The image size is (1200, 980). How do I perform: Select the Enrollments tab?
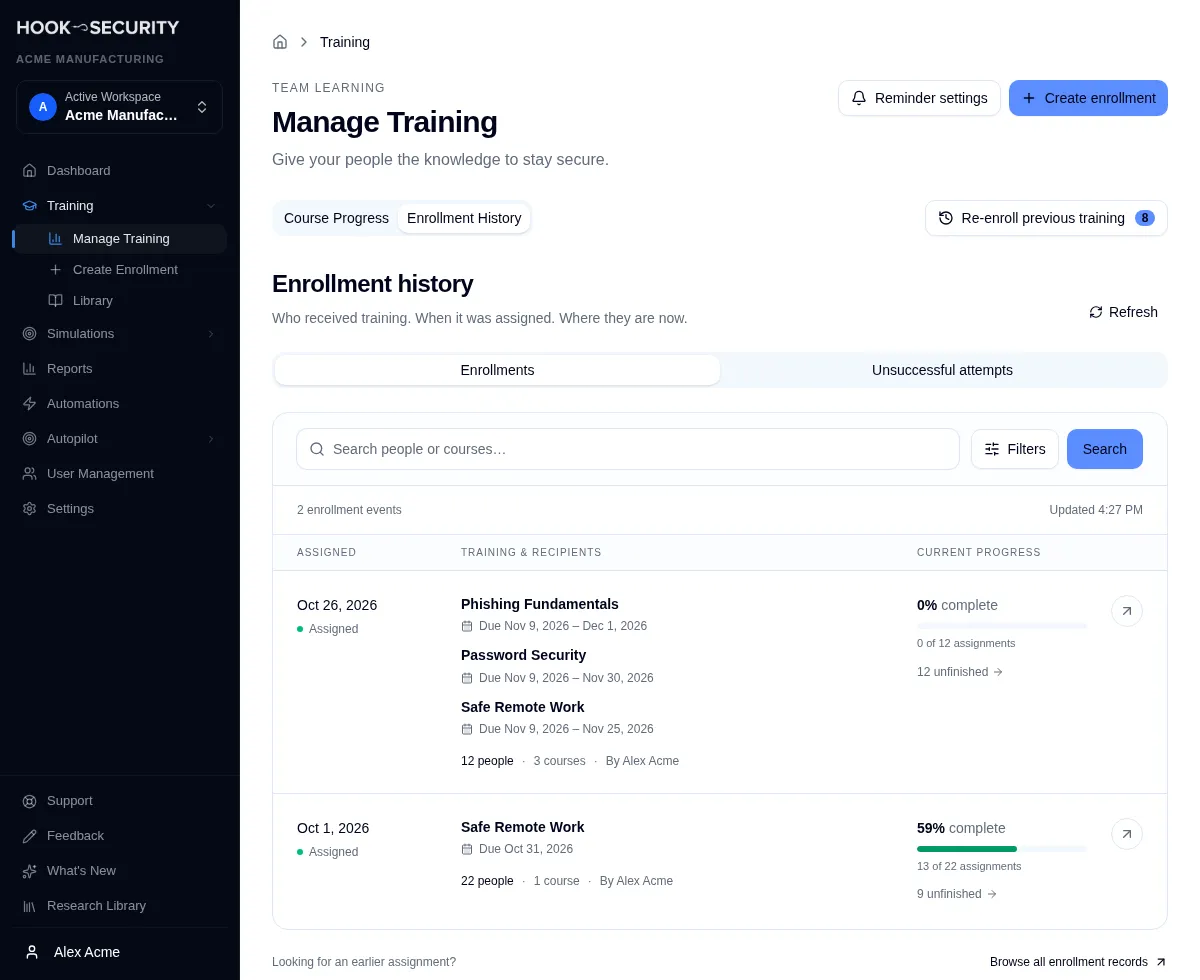497,370
